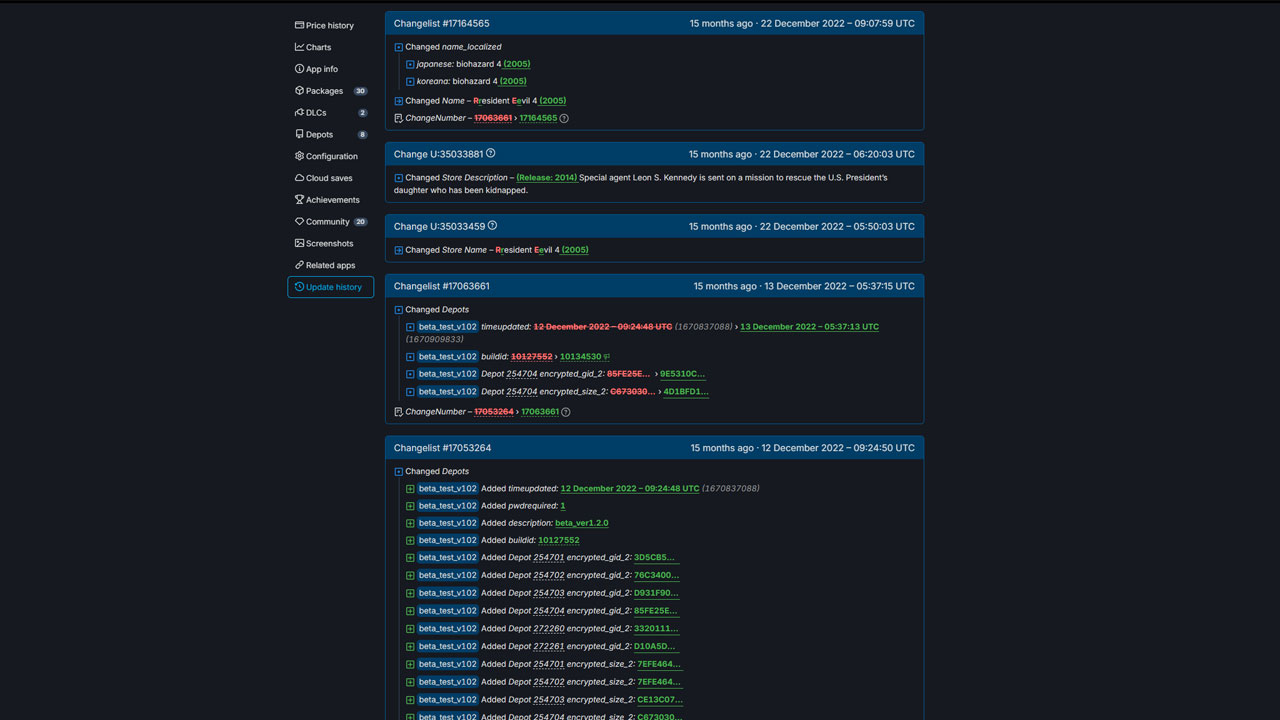The height and width of the screenshot is (720, 1280).
Task: Click the App info icon
Action: pyautogui.click(x=299, y=69)
